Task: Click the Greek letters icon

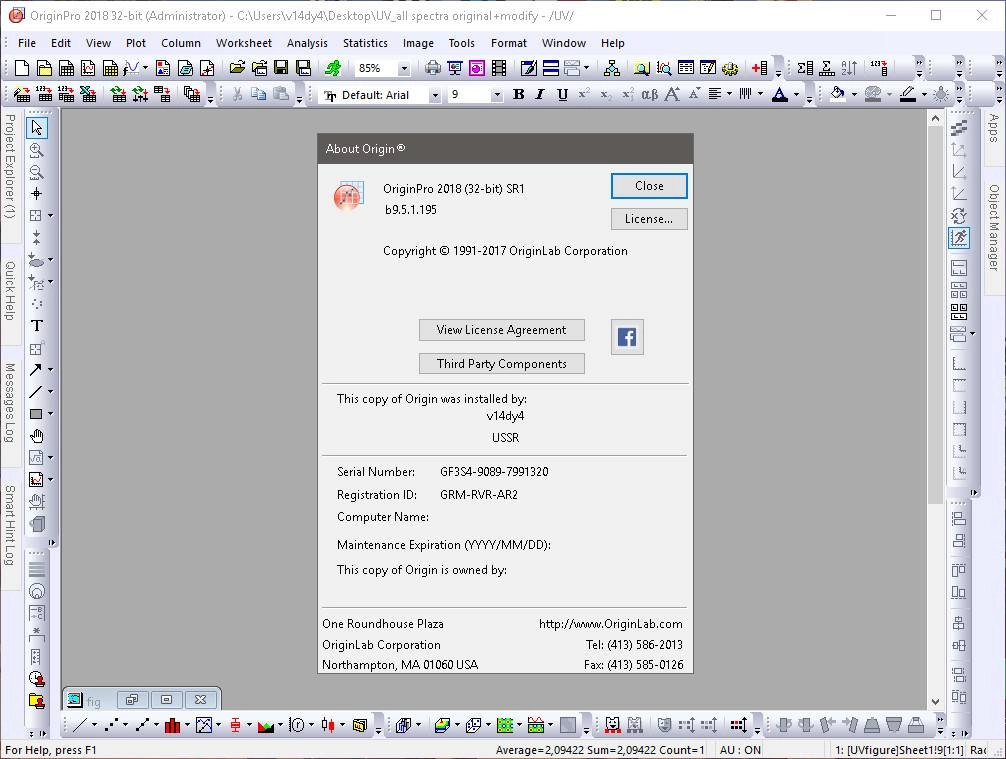Action: click(x=650, y=95)
